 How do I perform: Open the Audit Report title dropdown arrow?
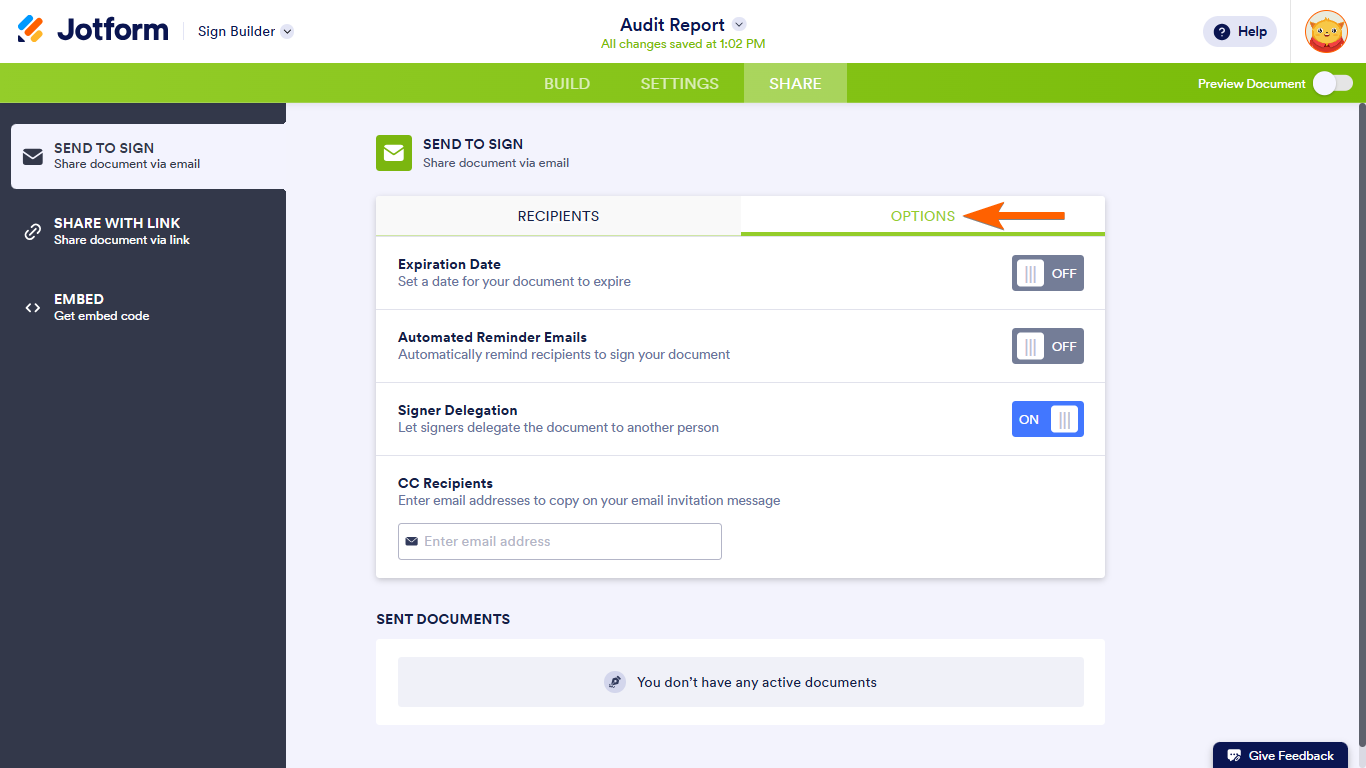[x=739, y=24]
